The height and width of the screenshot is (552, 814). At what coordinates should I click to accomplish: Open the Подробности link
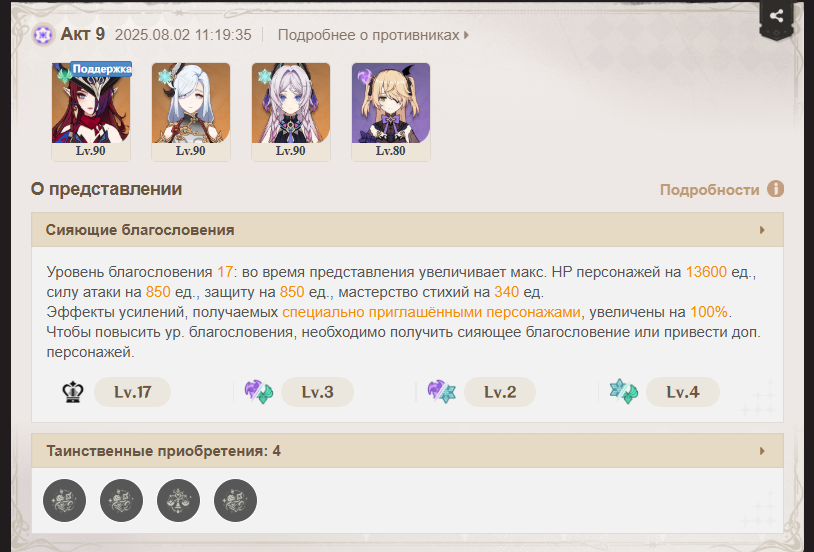pyautogui.click(x=709, y=190)
